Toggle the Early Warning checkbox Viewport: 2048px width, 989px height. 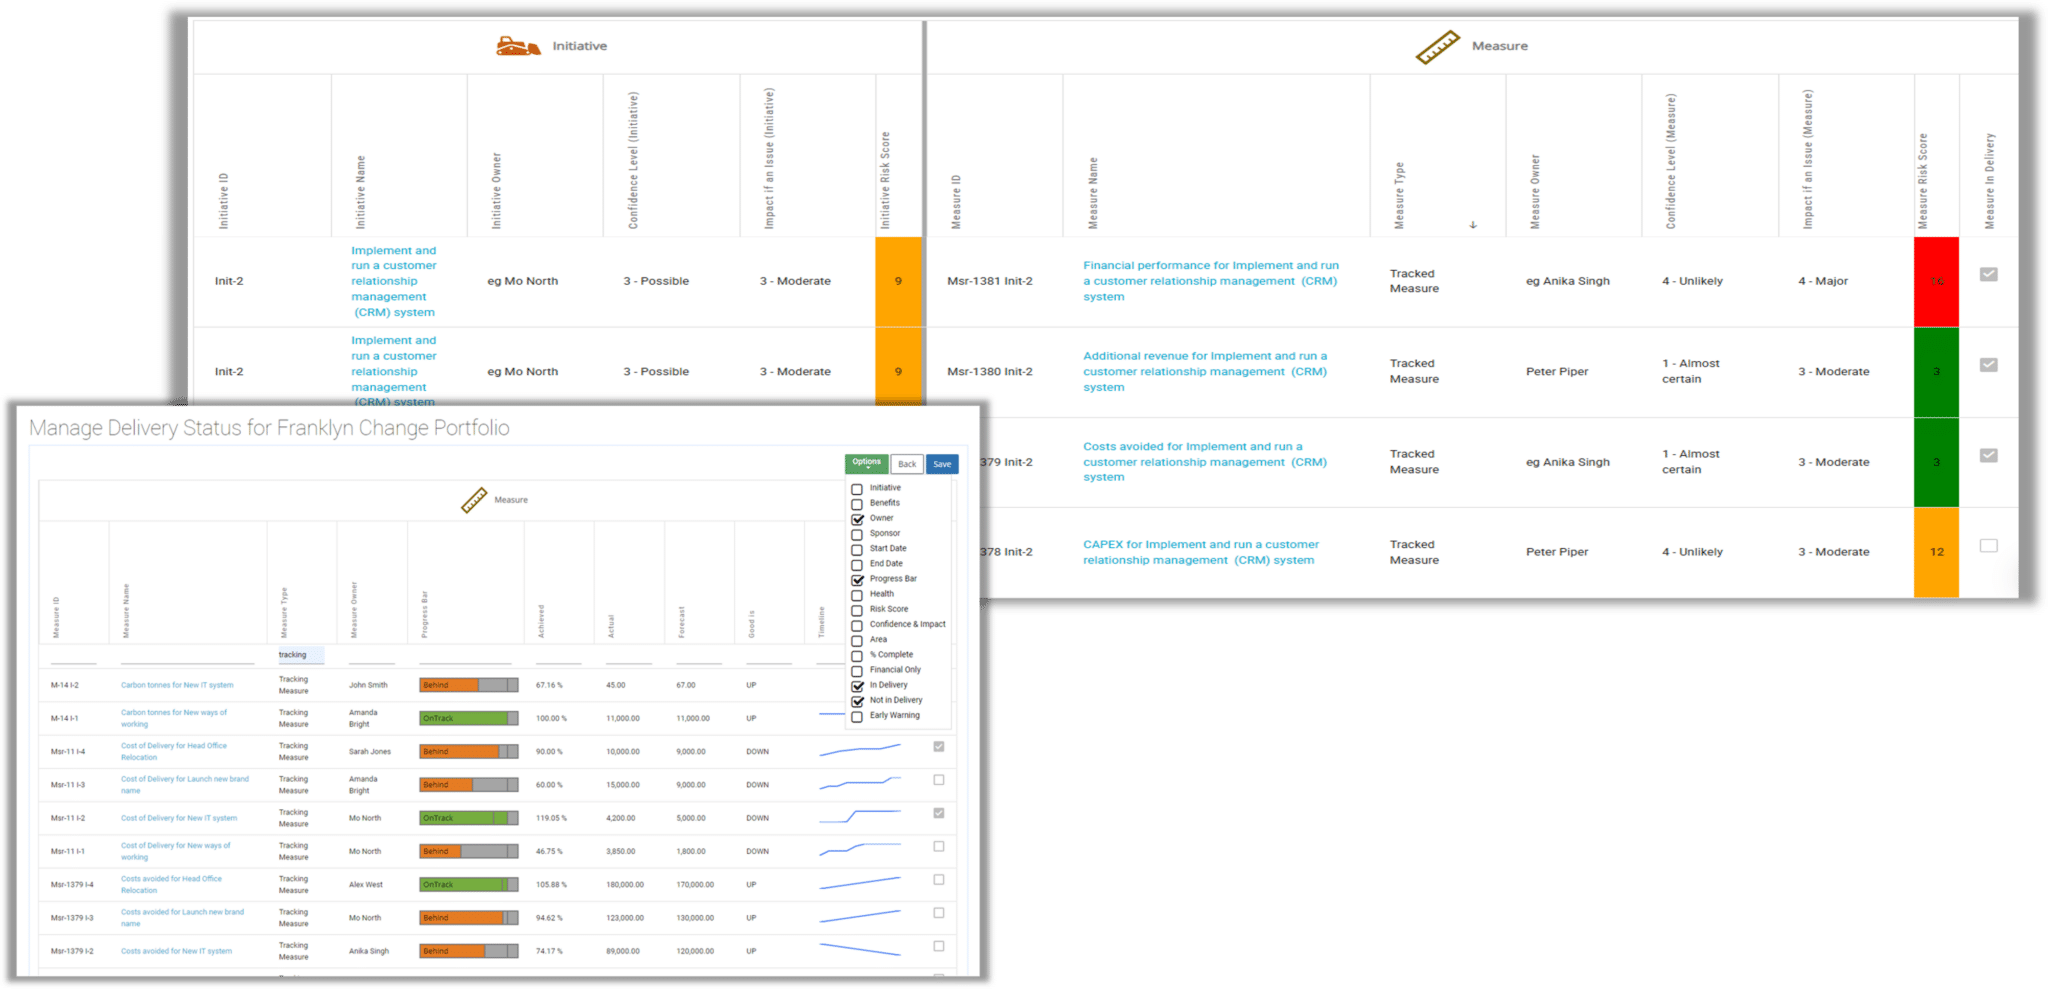[857, 716]
